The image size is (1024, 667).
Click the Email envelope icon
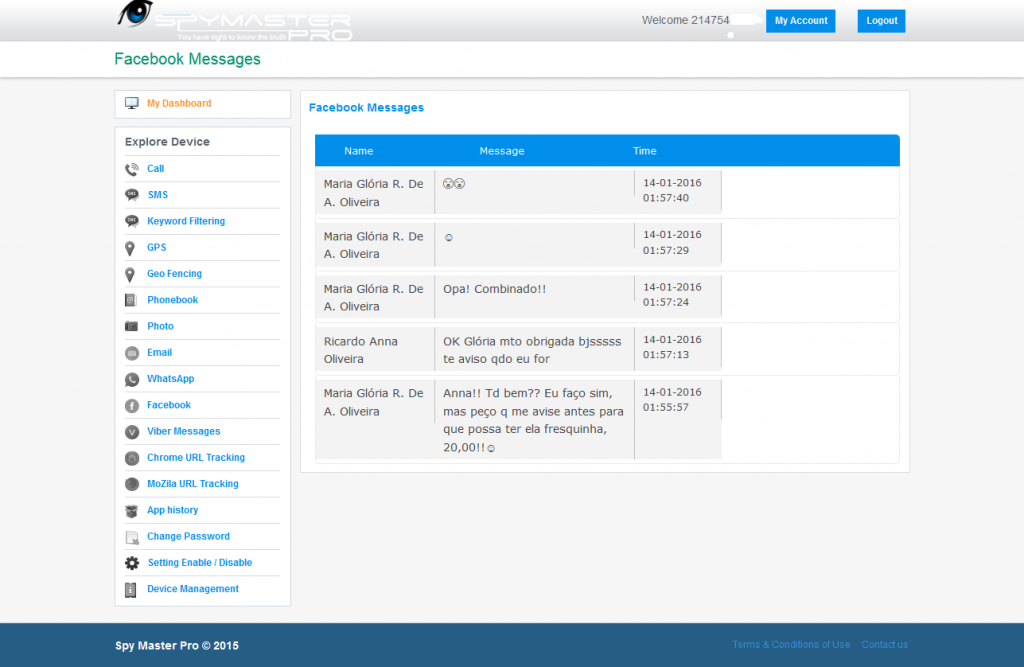132,353
